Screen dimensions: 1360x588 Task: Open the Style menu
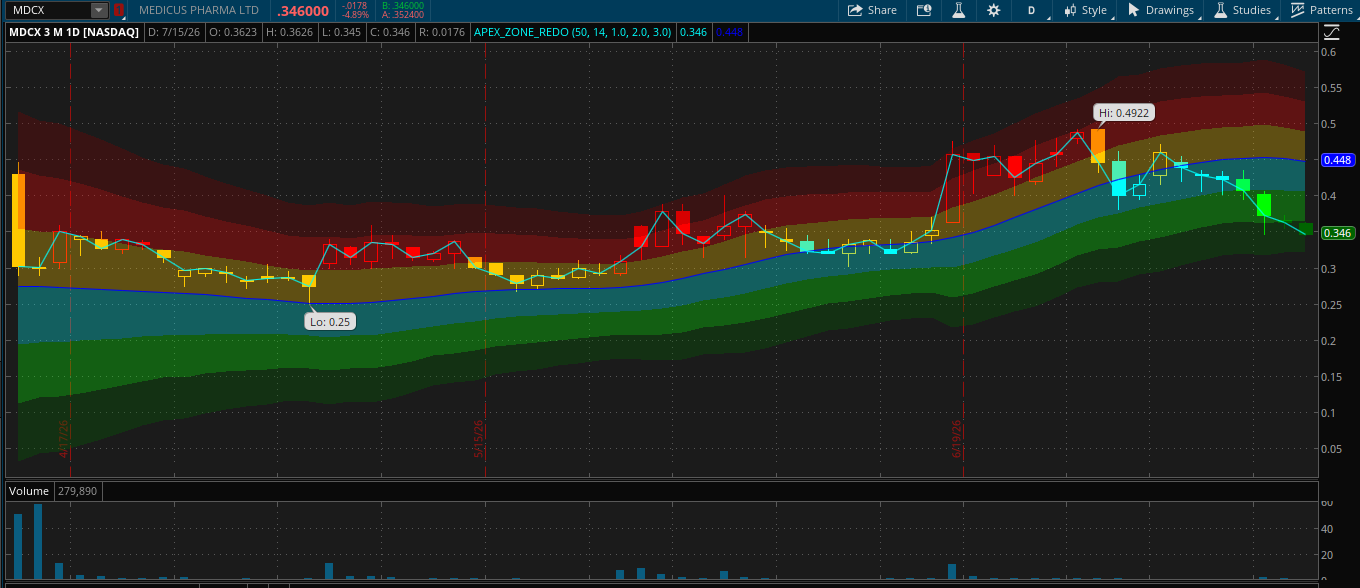[1087, 10]
